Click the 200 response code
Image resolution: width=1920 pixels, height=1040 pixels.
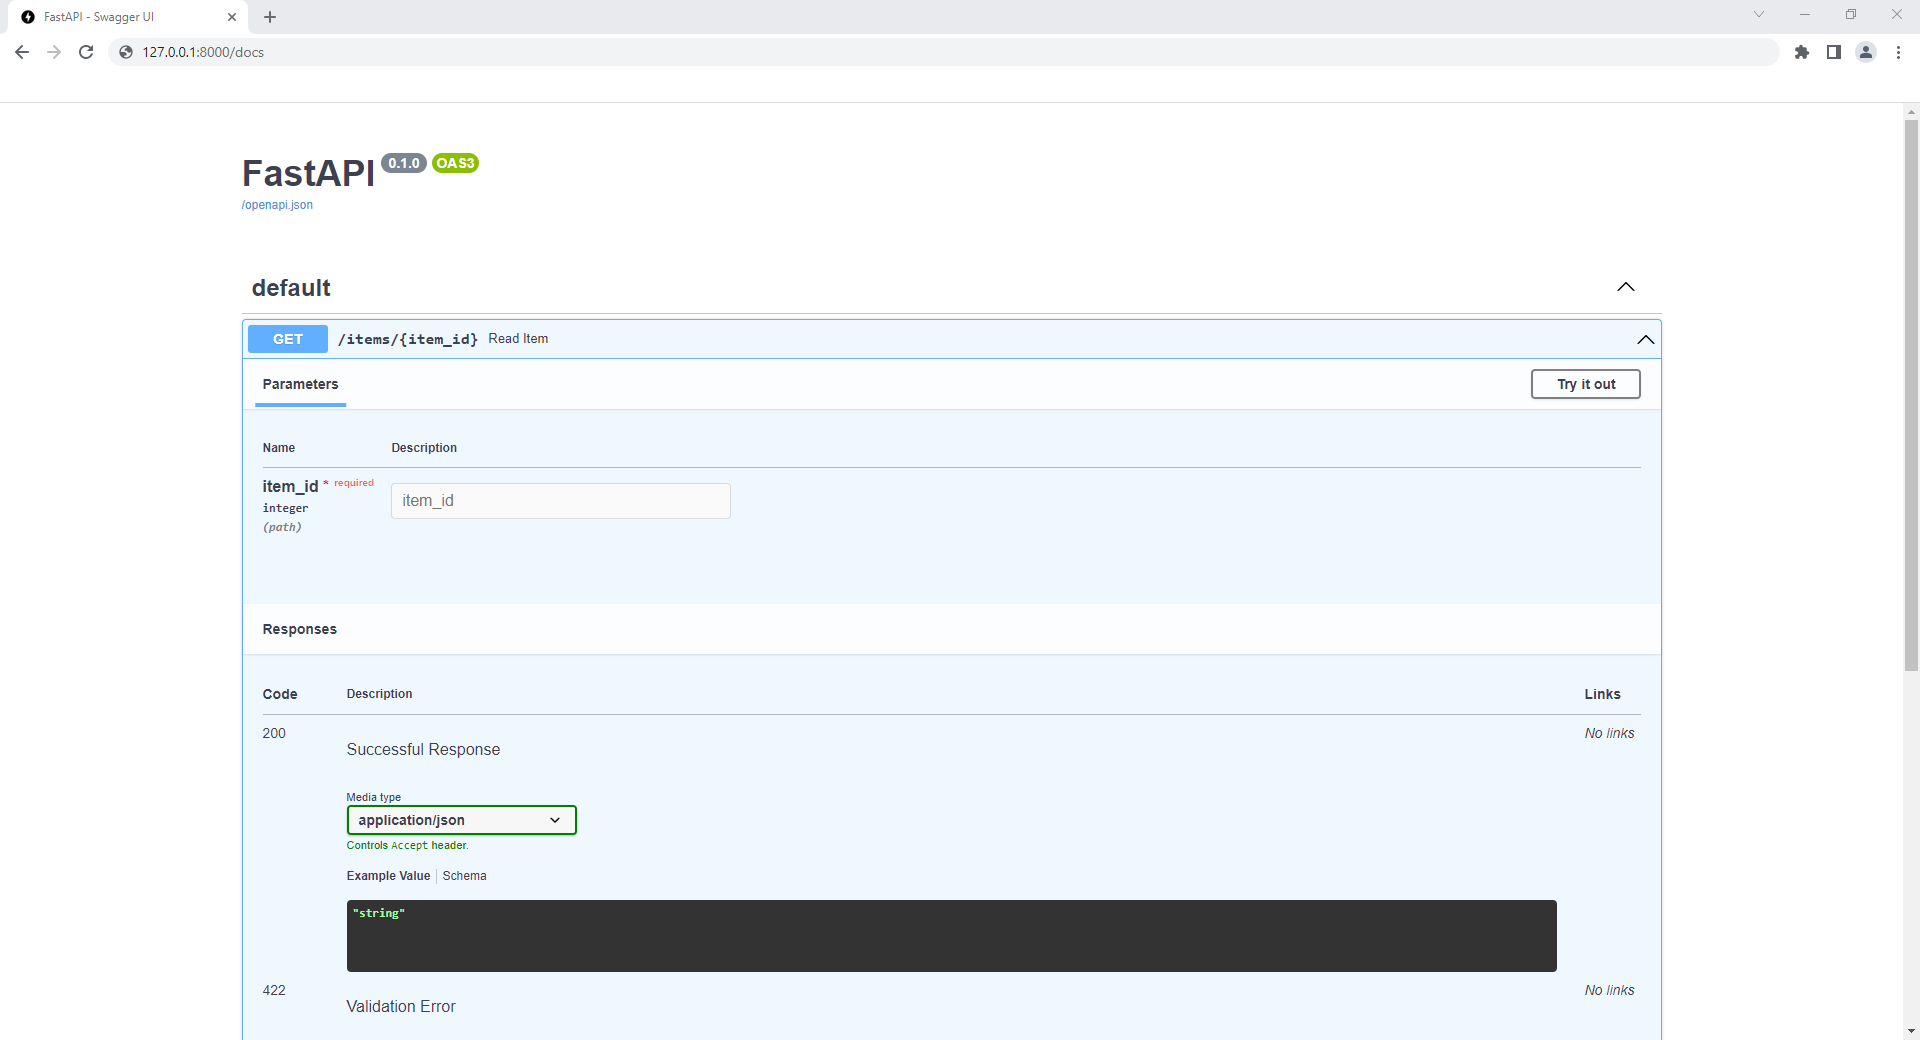(274, 733)
